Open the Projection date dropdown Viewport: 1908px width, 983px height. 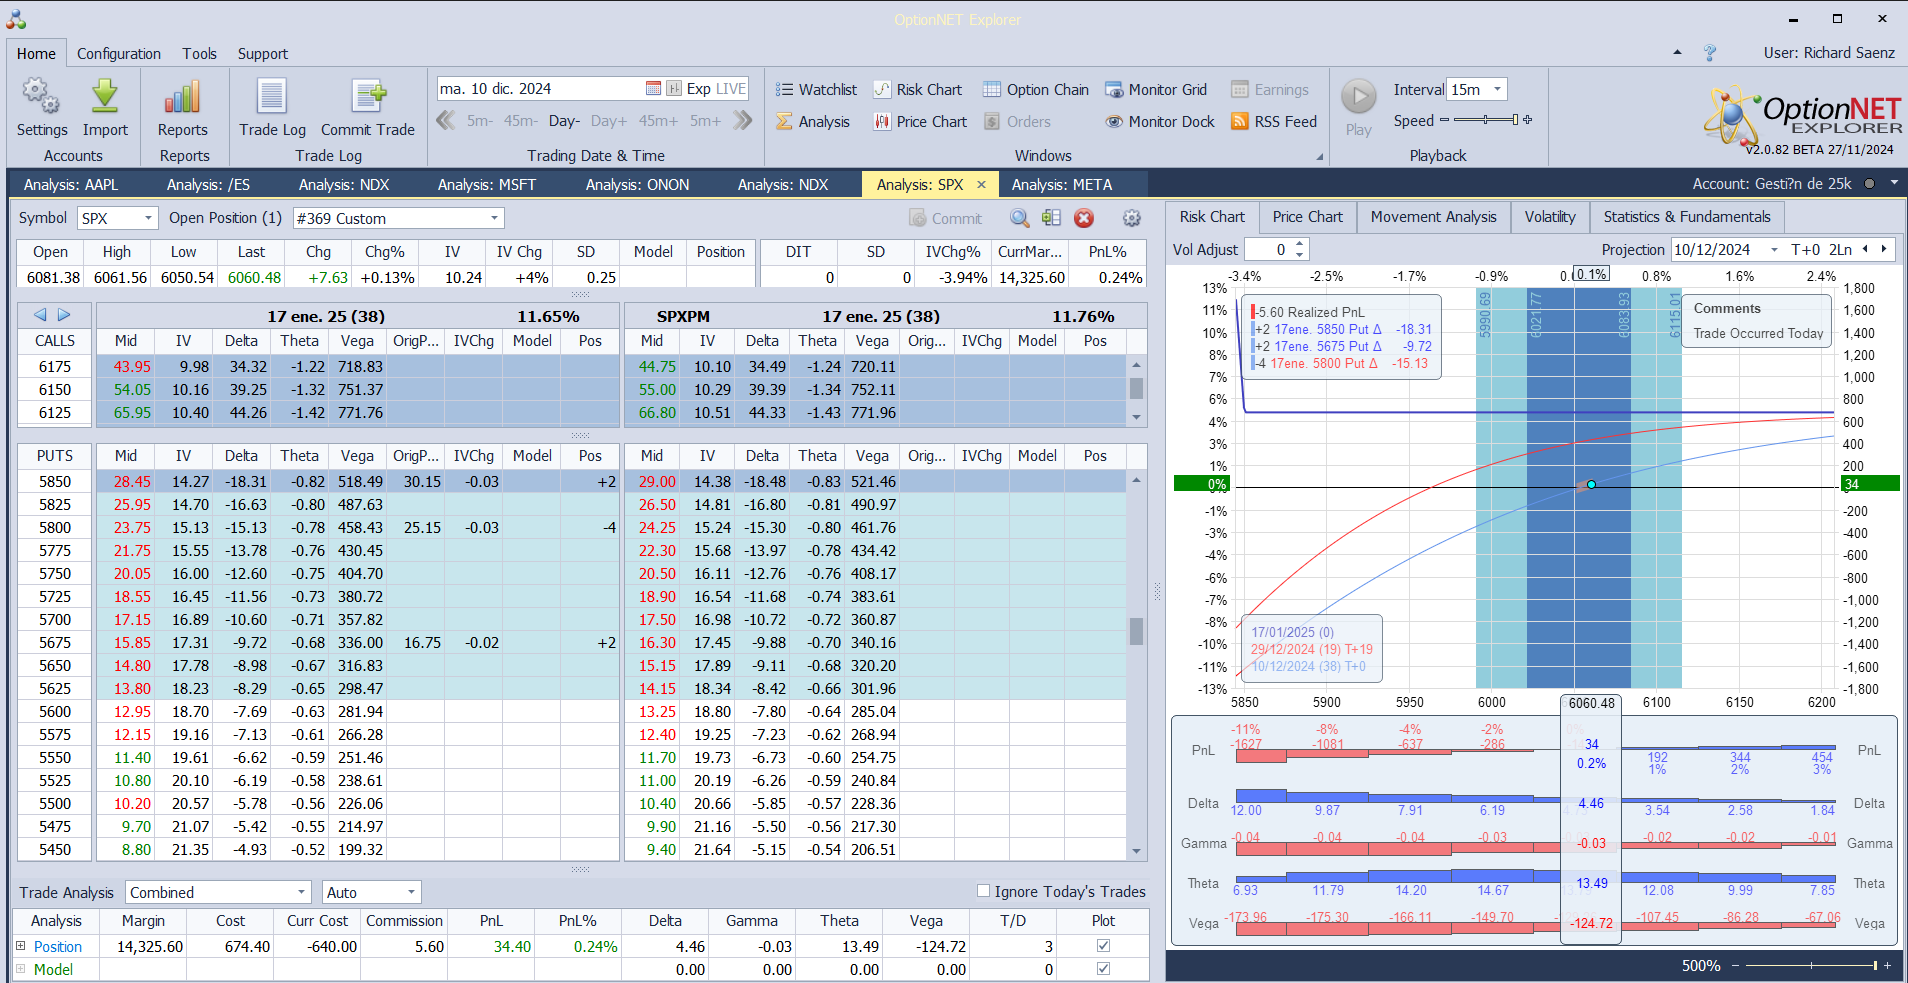[1775, 249]
